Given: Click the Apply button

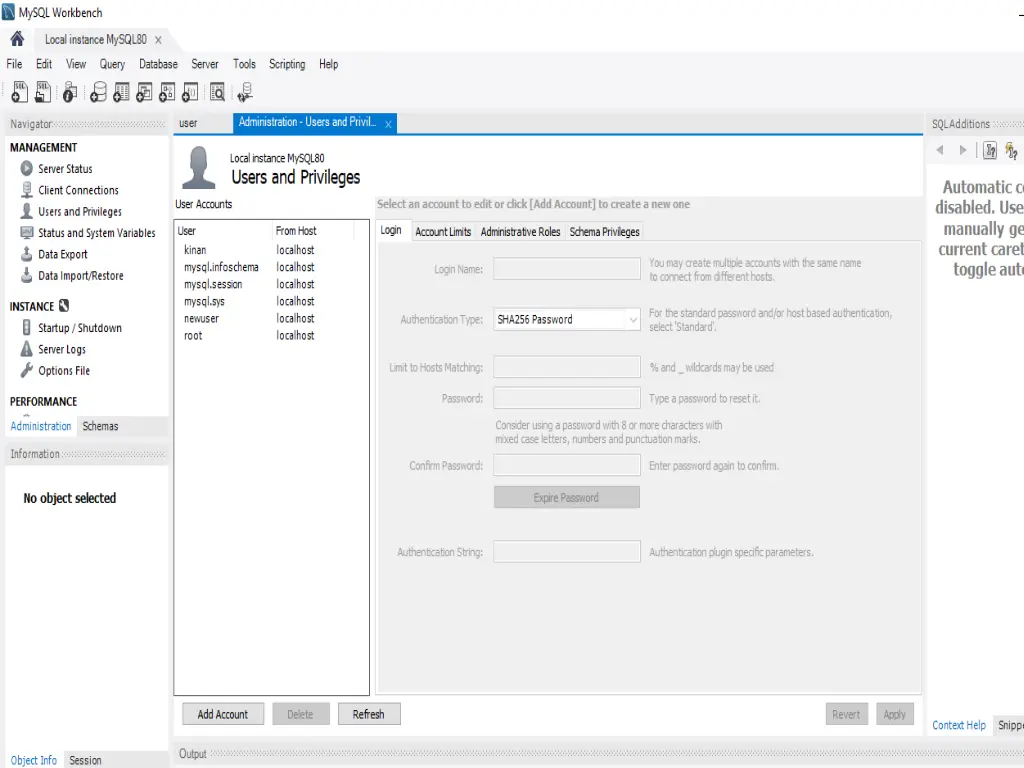Looking at the screenshot, I should tap(894, 714).
